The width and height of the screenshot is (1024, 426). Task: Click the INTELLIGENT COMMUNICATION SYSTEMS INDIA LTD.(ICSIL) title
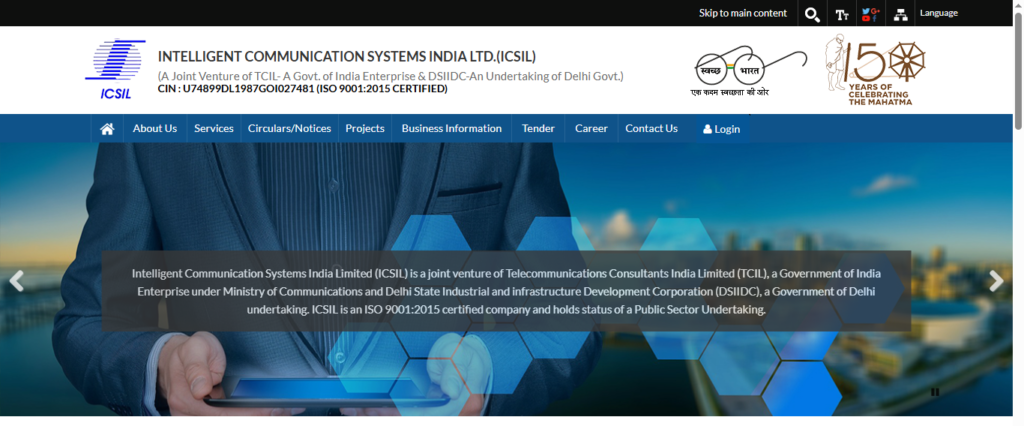click(347, 57)
